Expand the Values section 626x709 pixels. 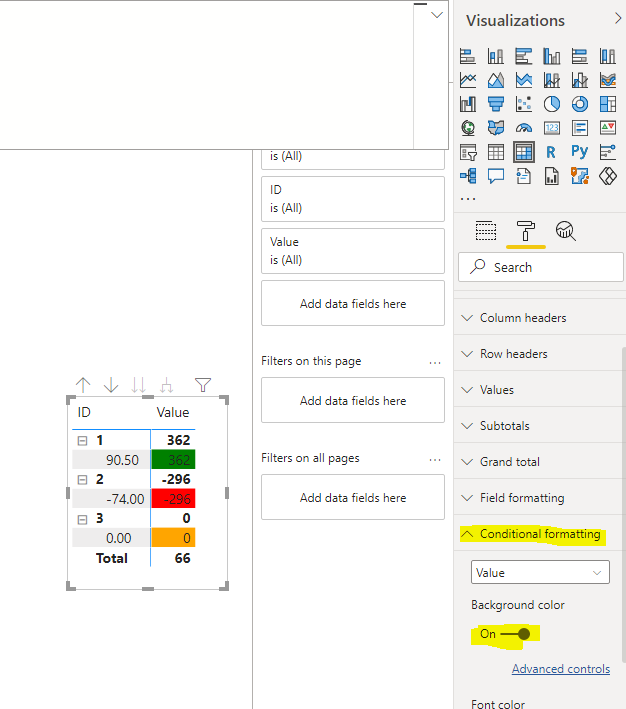540,390
